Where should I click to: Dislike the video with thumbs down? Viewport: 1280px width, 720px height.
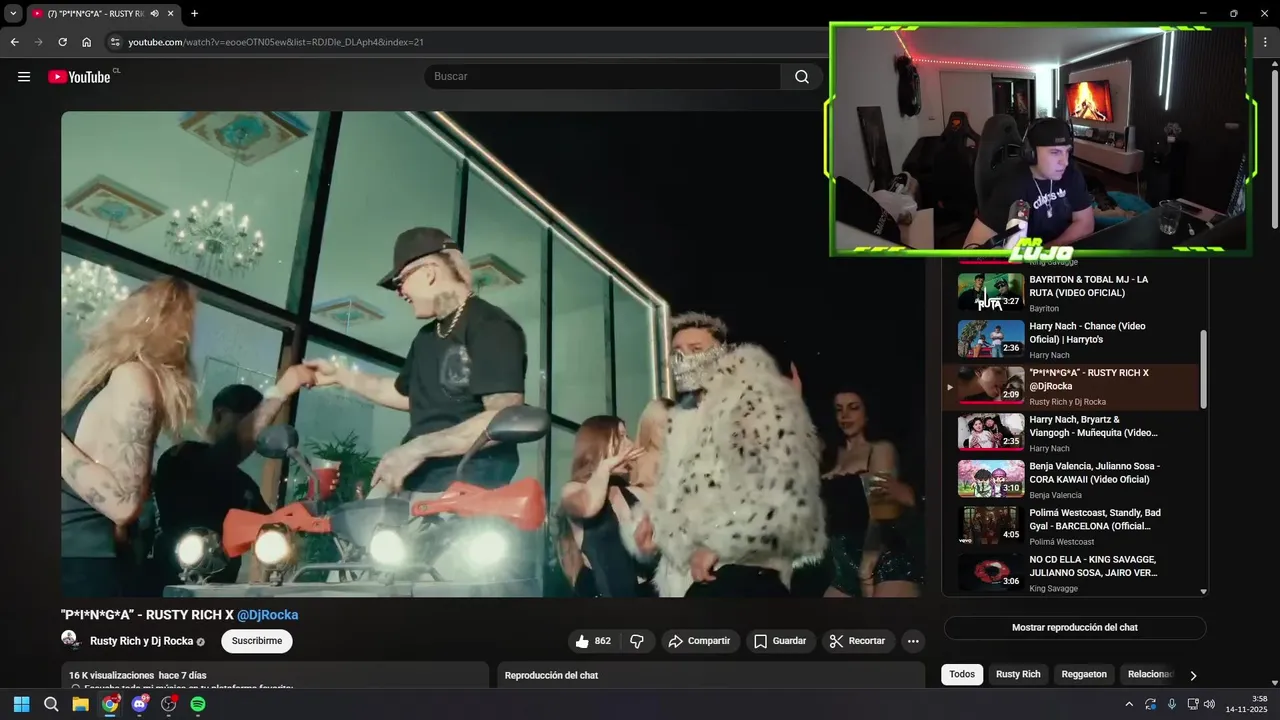tap(637, 641)
